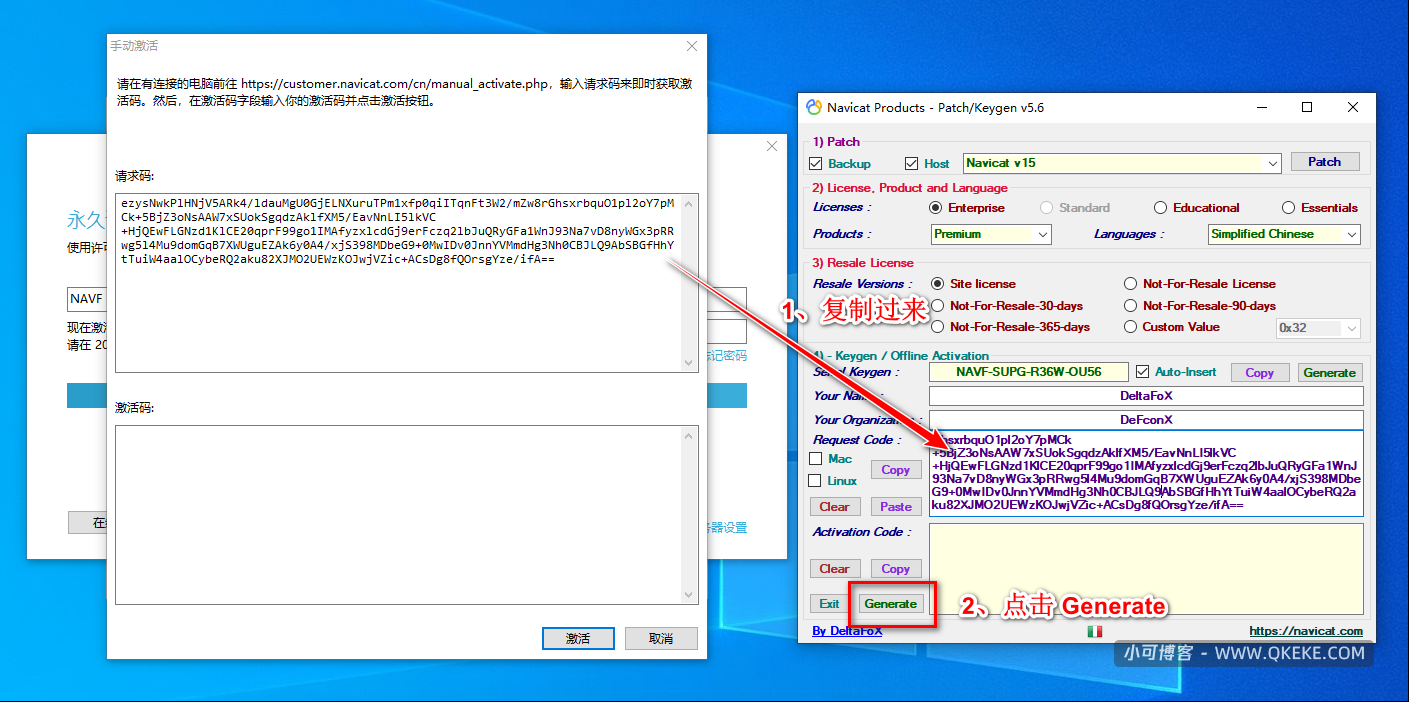
Task: Click the keygen Activation Code text area
Action: (1146, 568)
